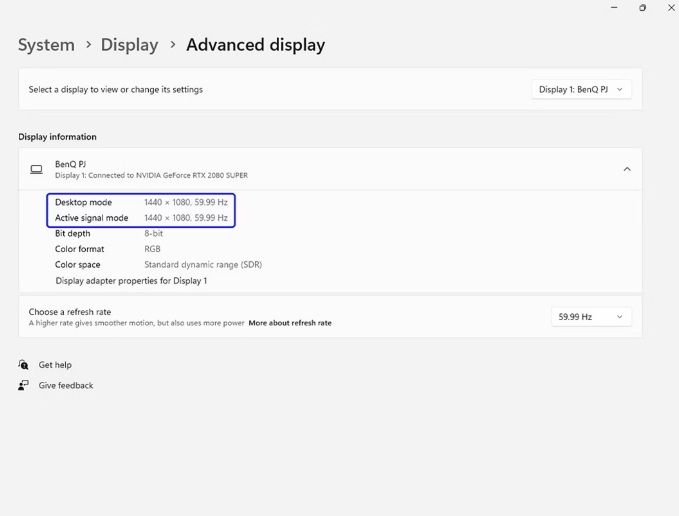Click the Standard dynamic range color space value

tap(203, 265)
